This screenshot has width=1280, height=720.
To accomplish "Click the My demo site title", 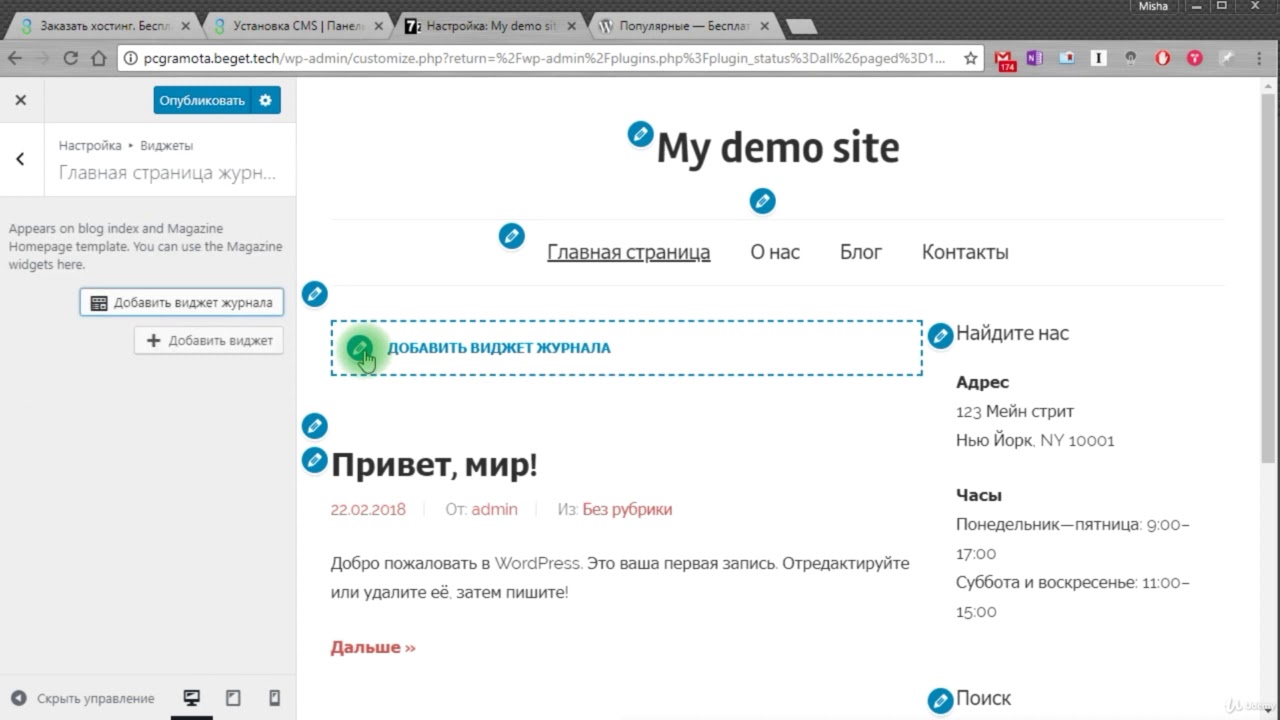I will click(778, 148).
